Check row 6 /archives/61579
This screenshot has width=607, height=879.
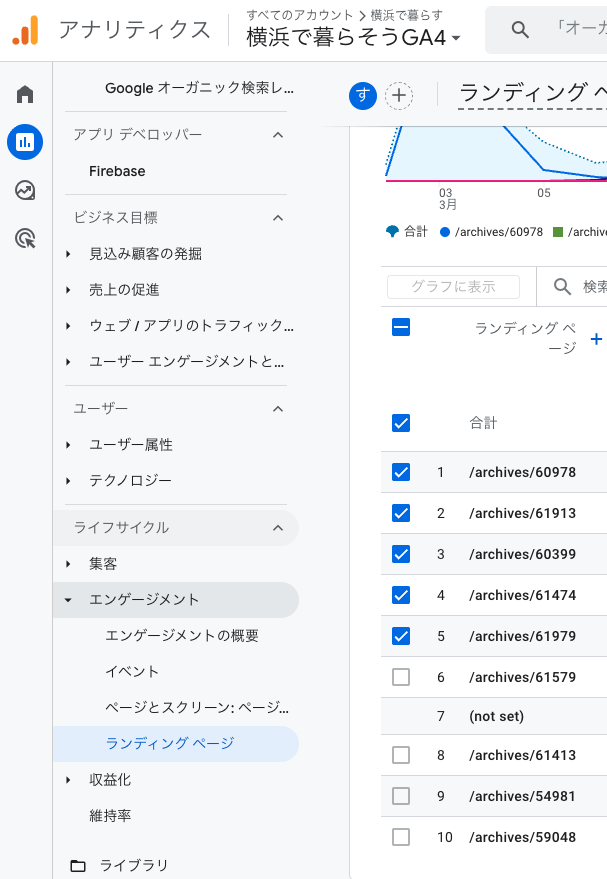(401, 677)
